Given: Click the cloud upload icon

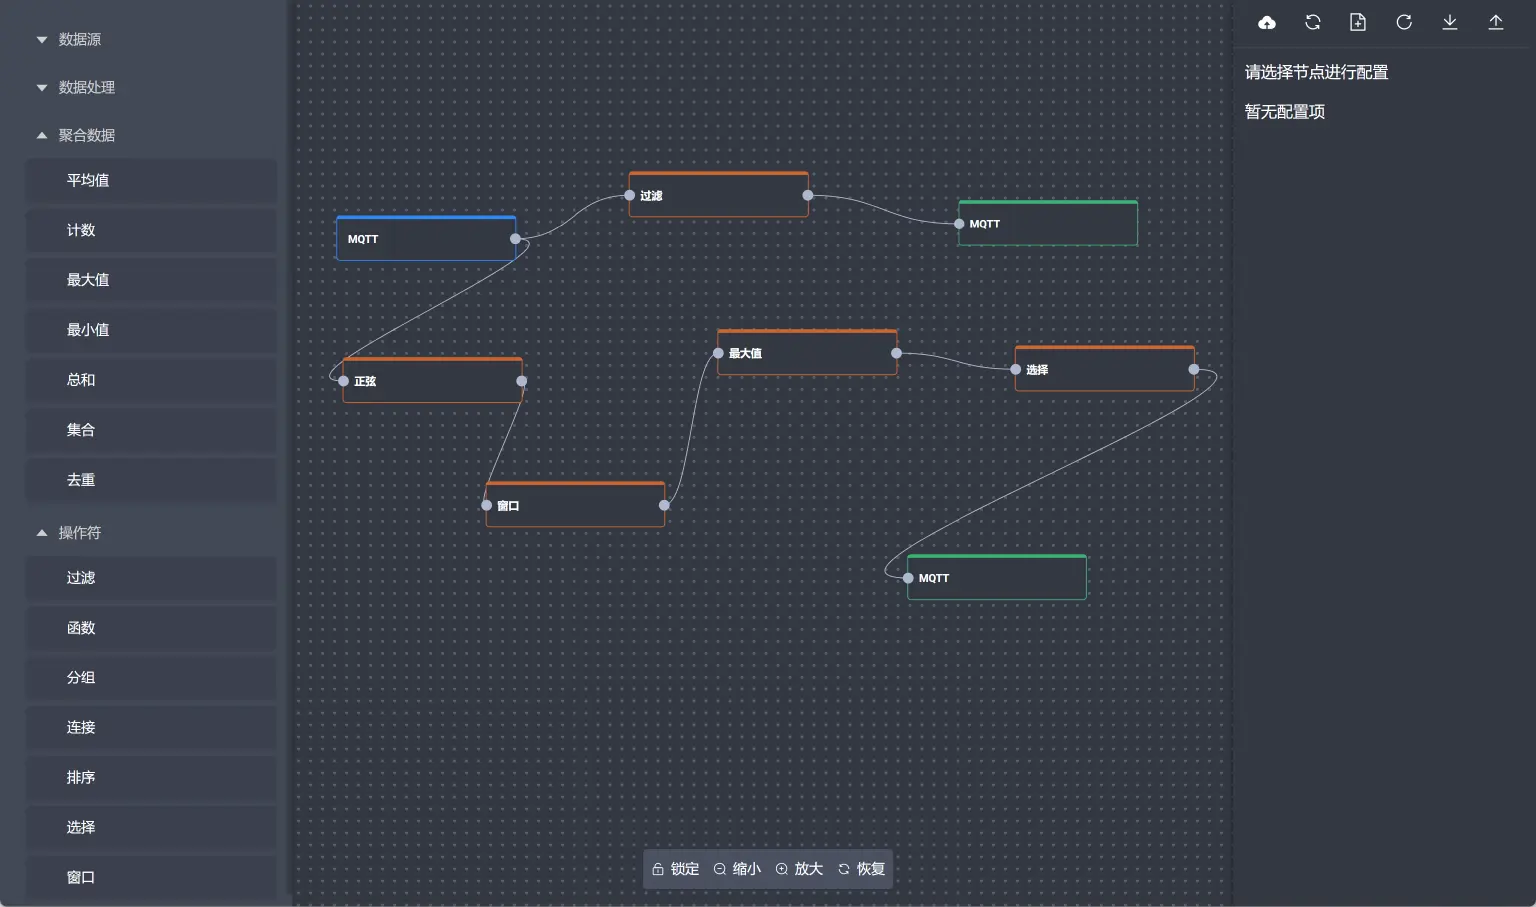Looking at the screenshot, I should coord(1267,23).
